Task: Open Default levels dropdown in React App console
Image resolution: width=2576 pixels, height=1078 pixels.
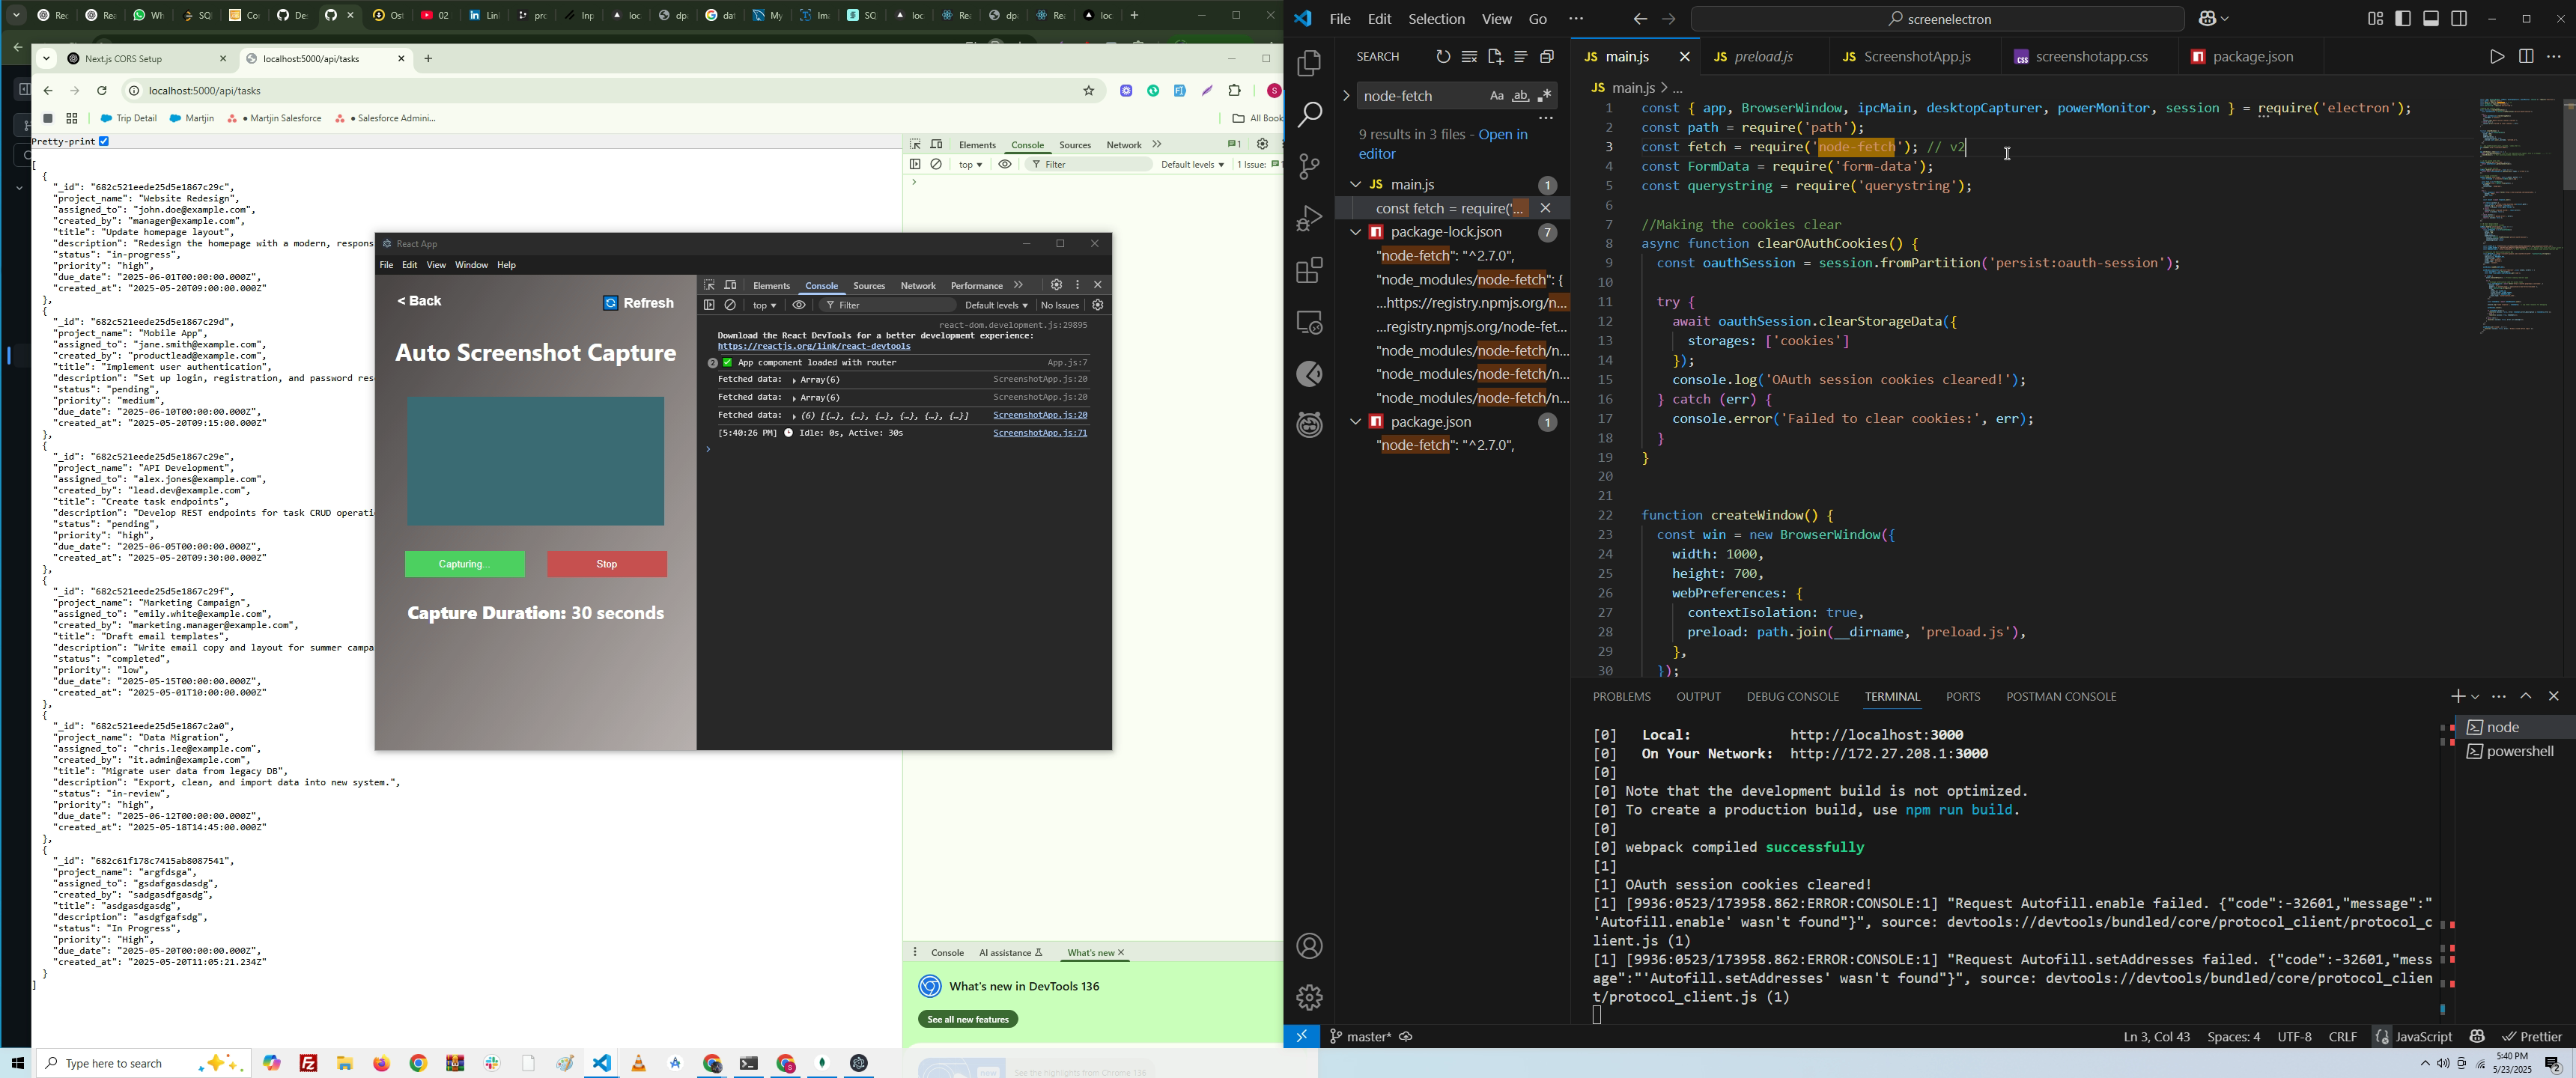Action: click(x=996, y=305)
